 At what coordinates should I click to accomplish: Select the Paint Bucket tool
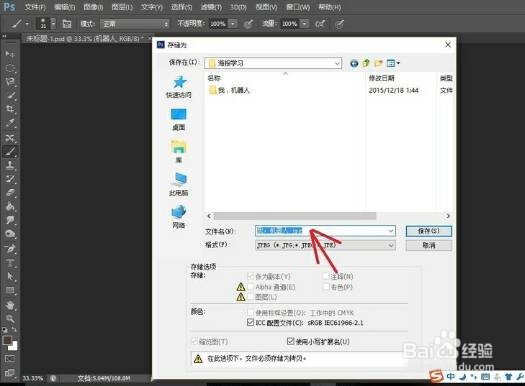tap(10, 206)
